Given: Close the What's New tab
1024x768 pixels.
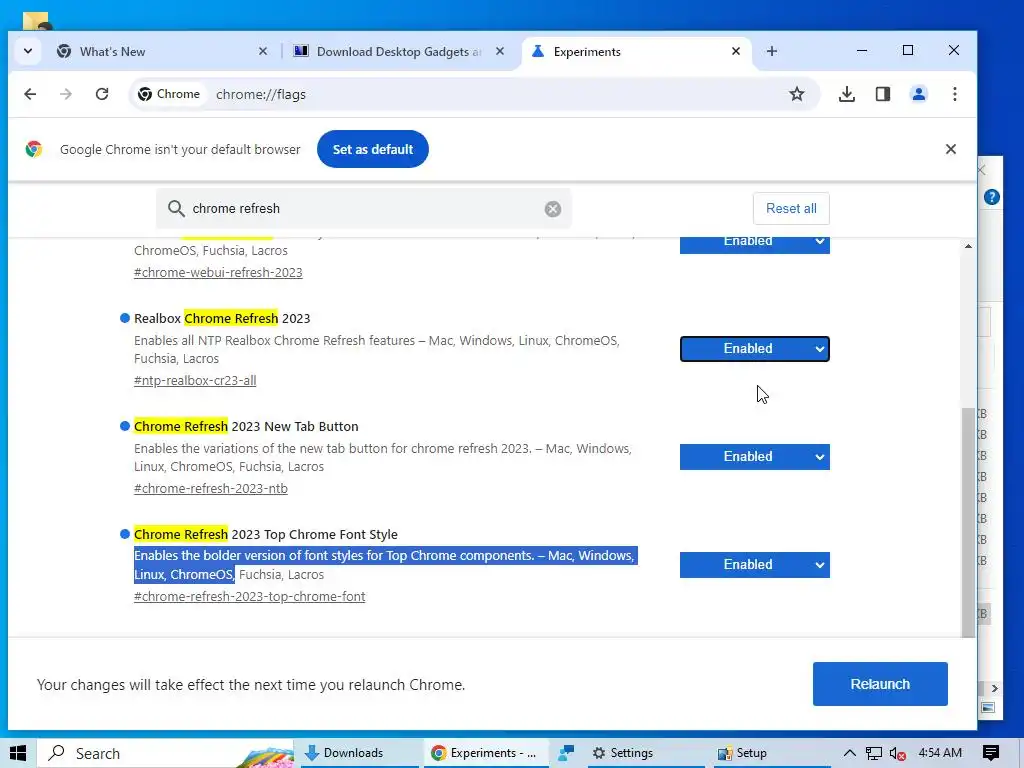Looking at the screenshot, I should click(263, 51).
